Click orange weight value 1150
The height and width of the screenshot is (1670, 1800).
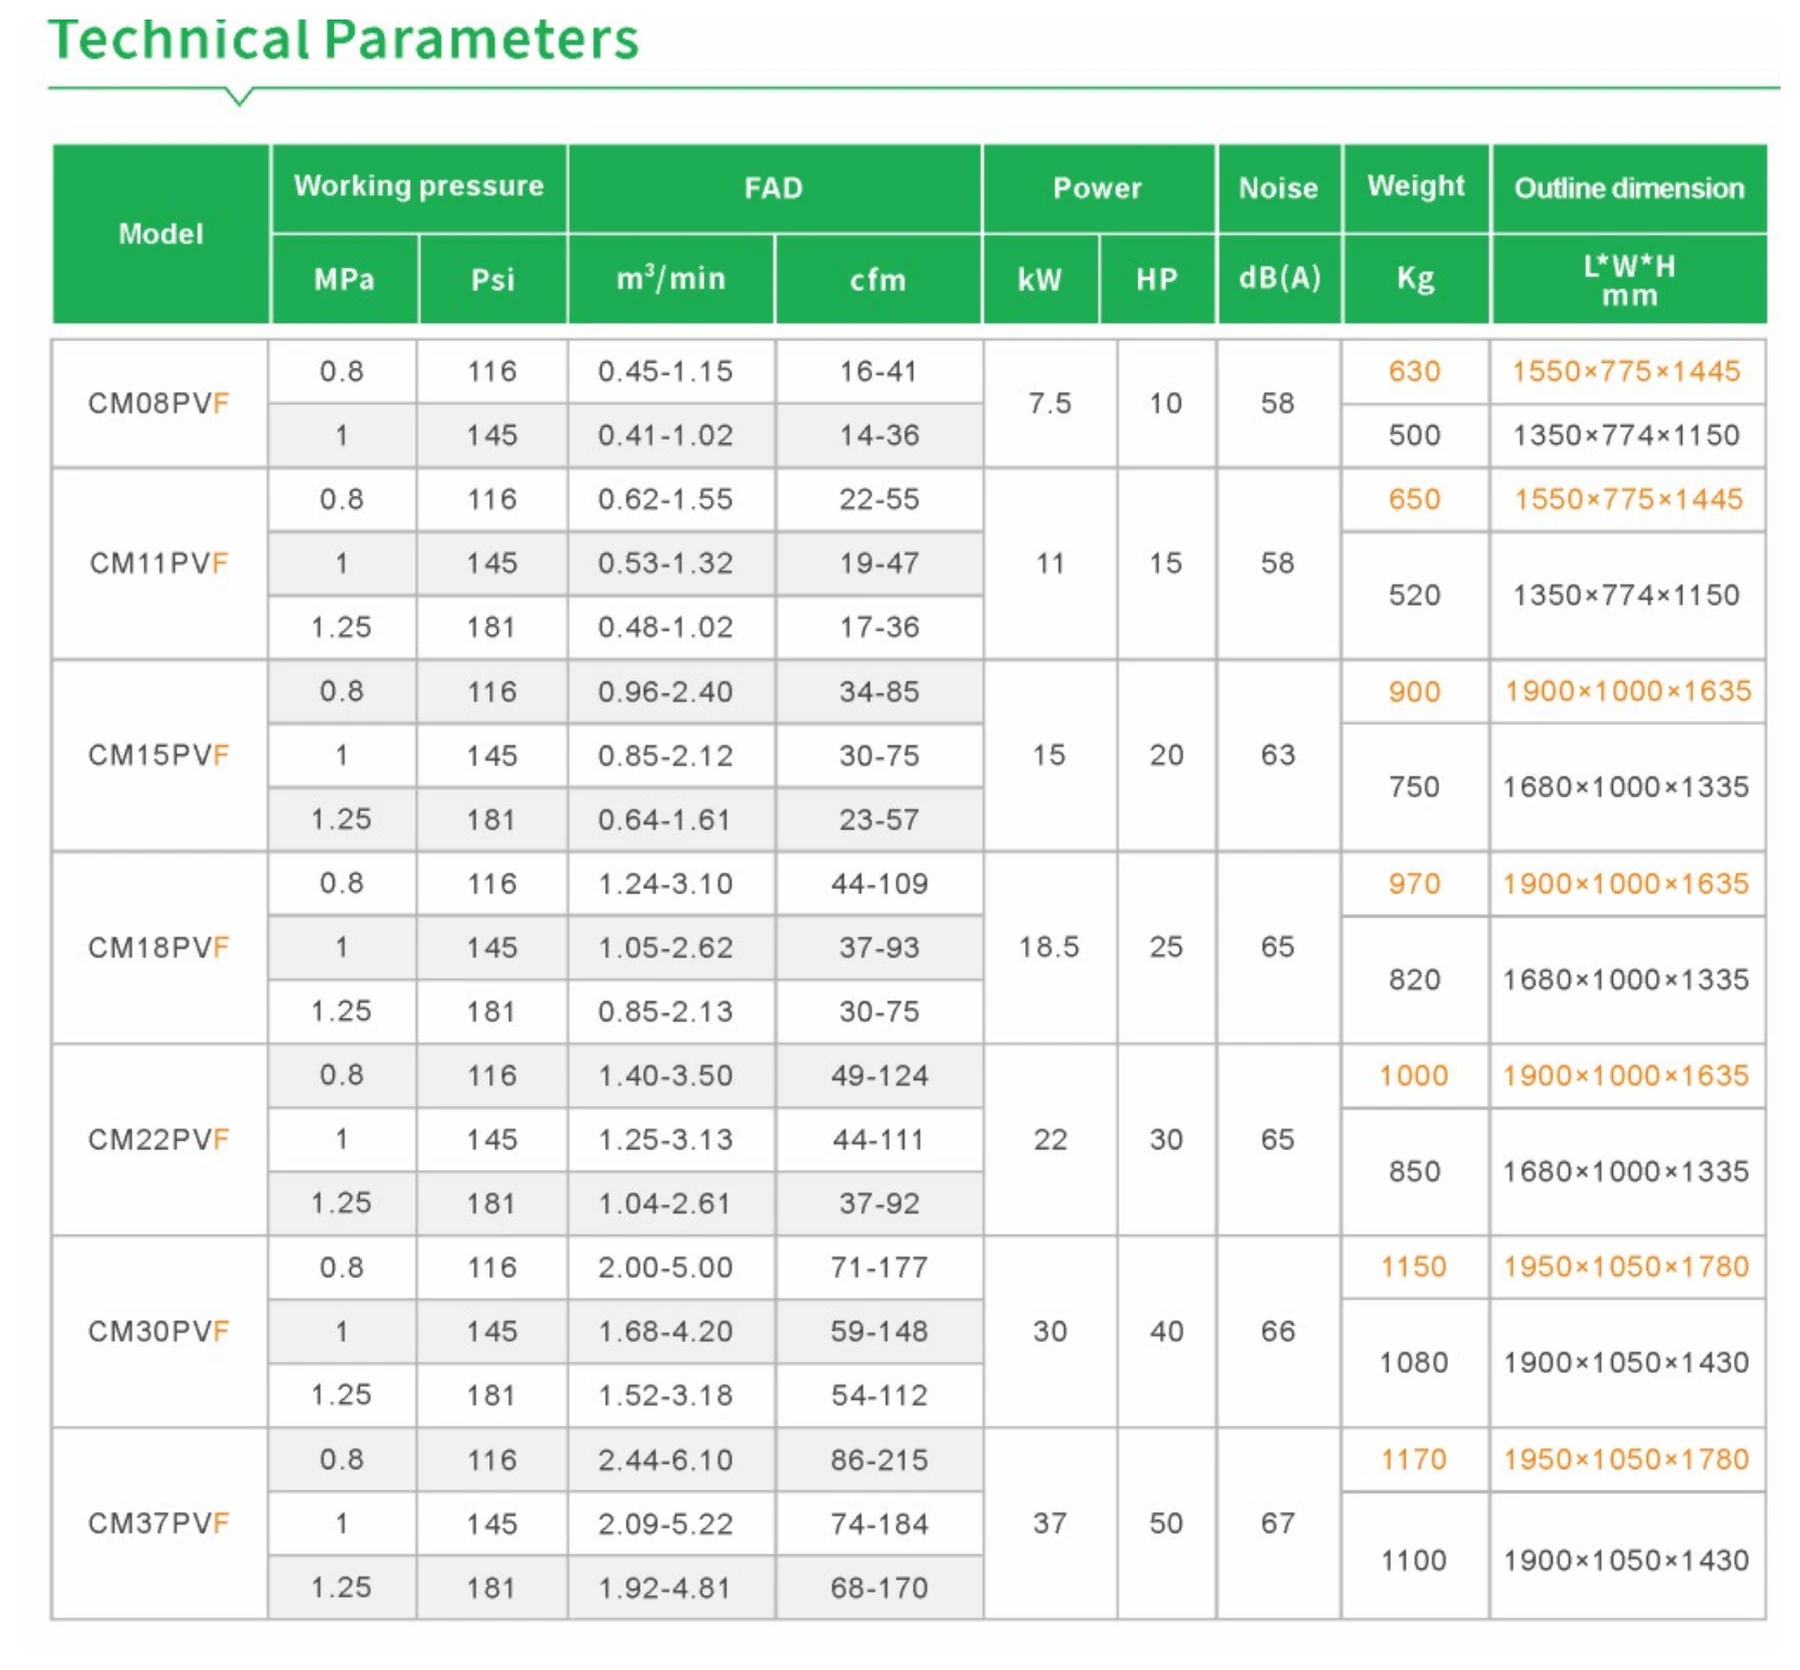1414,1267
